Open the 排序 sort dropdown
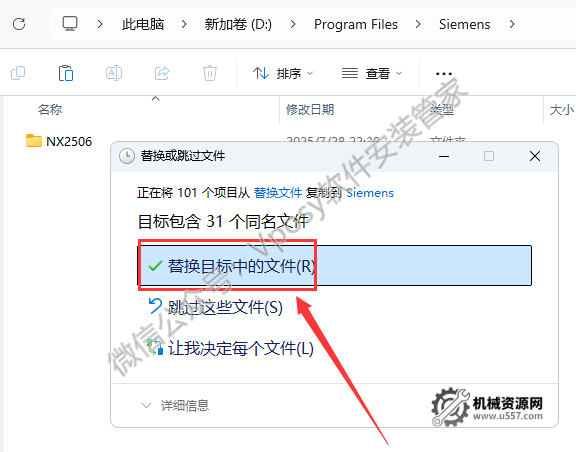 click(x=283, y=73)
